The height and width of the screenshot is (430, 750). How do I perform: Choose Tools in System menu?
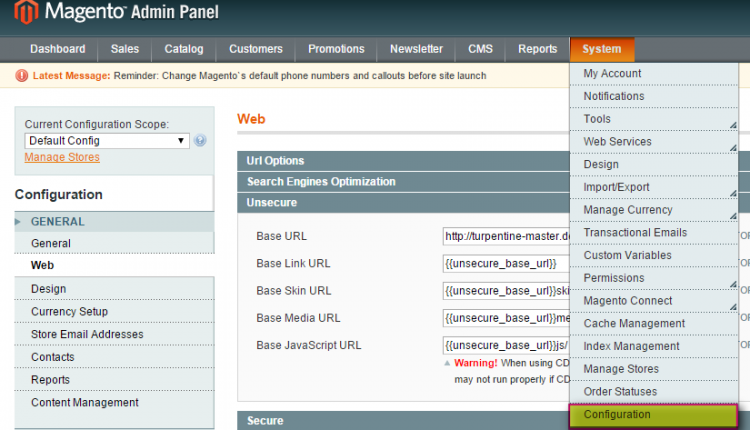[654, 119]
